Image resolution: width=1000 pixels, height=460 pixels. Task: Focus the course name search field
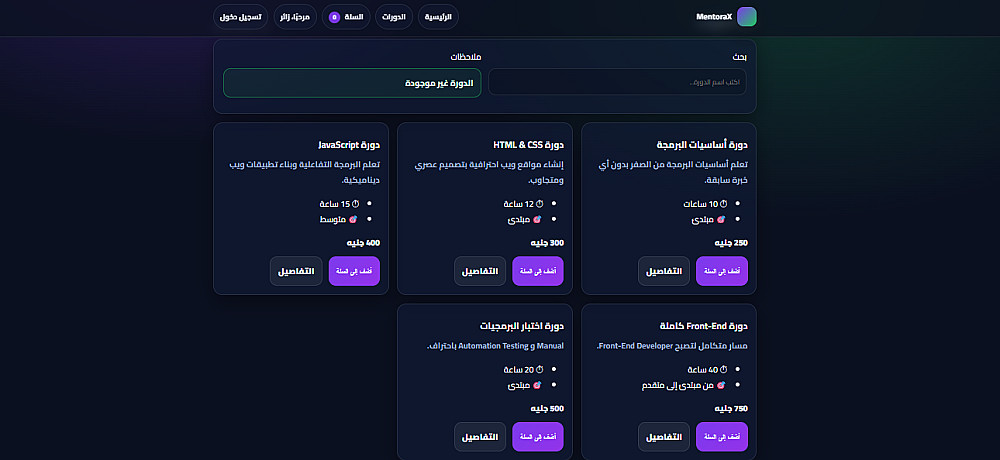[617, 82]
